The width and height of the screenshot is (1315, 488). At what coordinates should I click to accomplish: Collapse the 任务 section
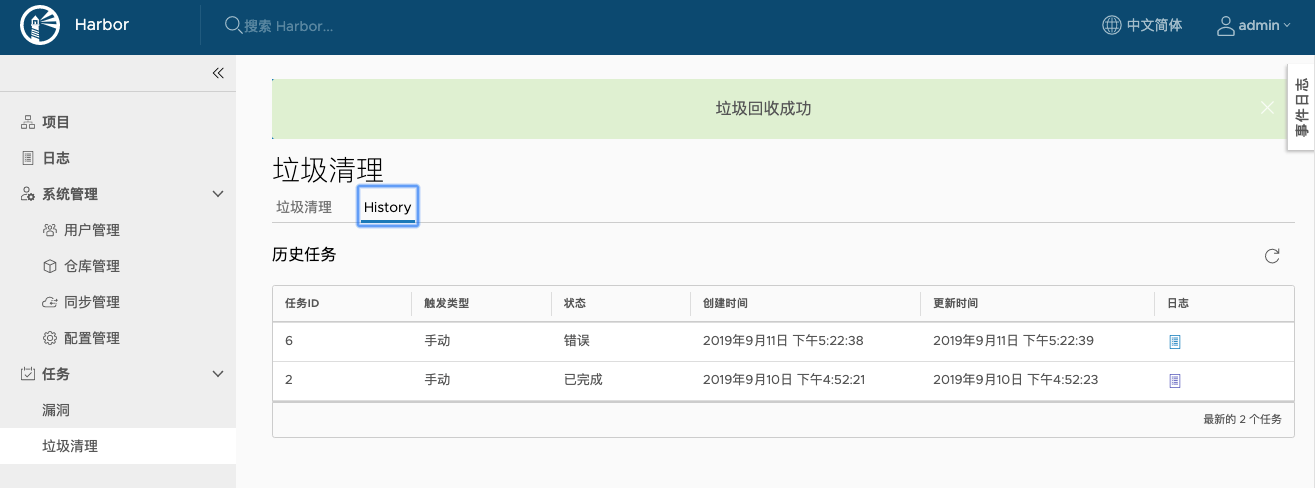coord(218,374)
